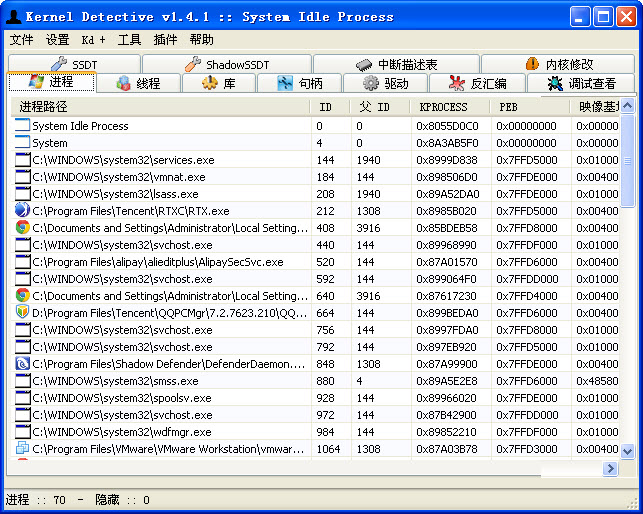Click the AlipaySecSvc.exe process icon

(23, 261)
